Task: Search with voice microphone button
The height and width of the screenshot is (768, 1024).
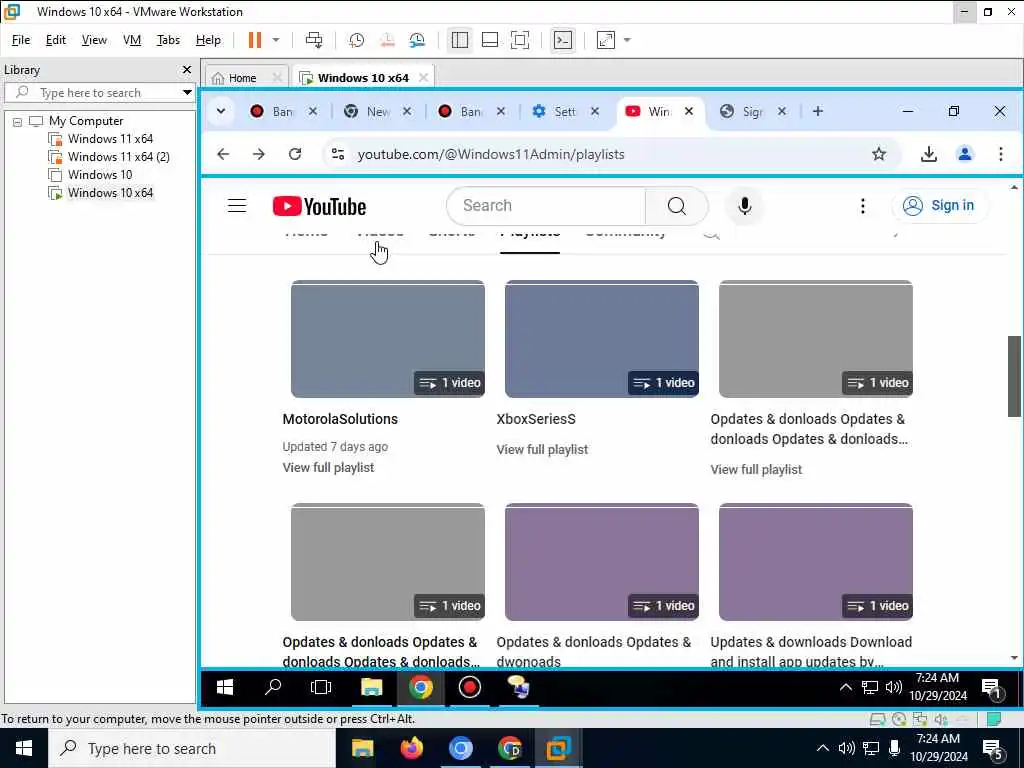Action: point(744,206)
